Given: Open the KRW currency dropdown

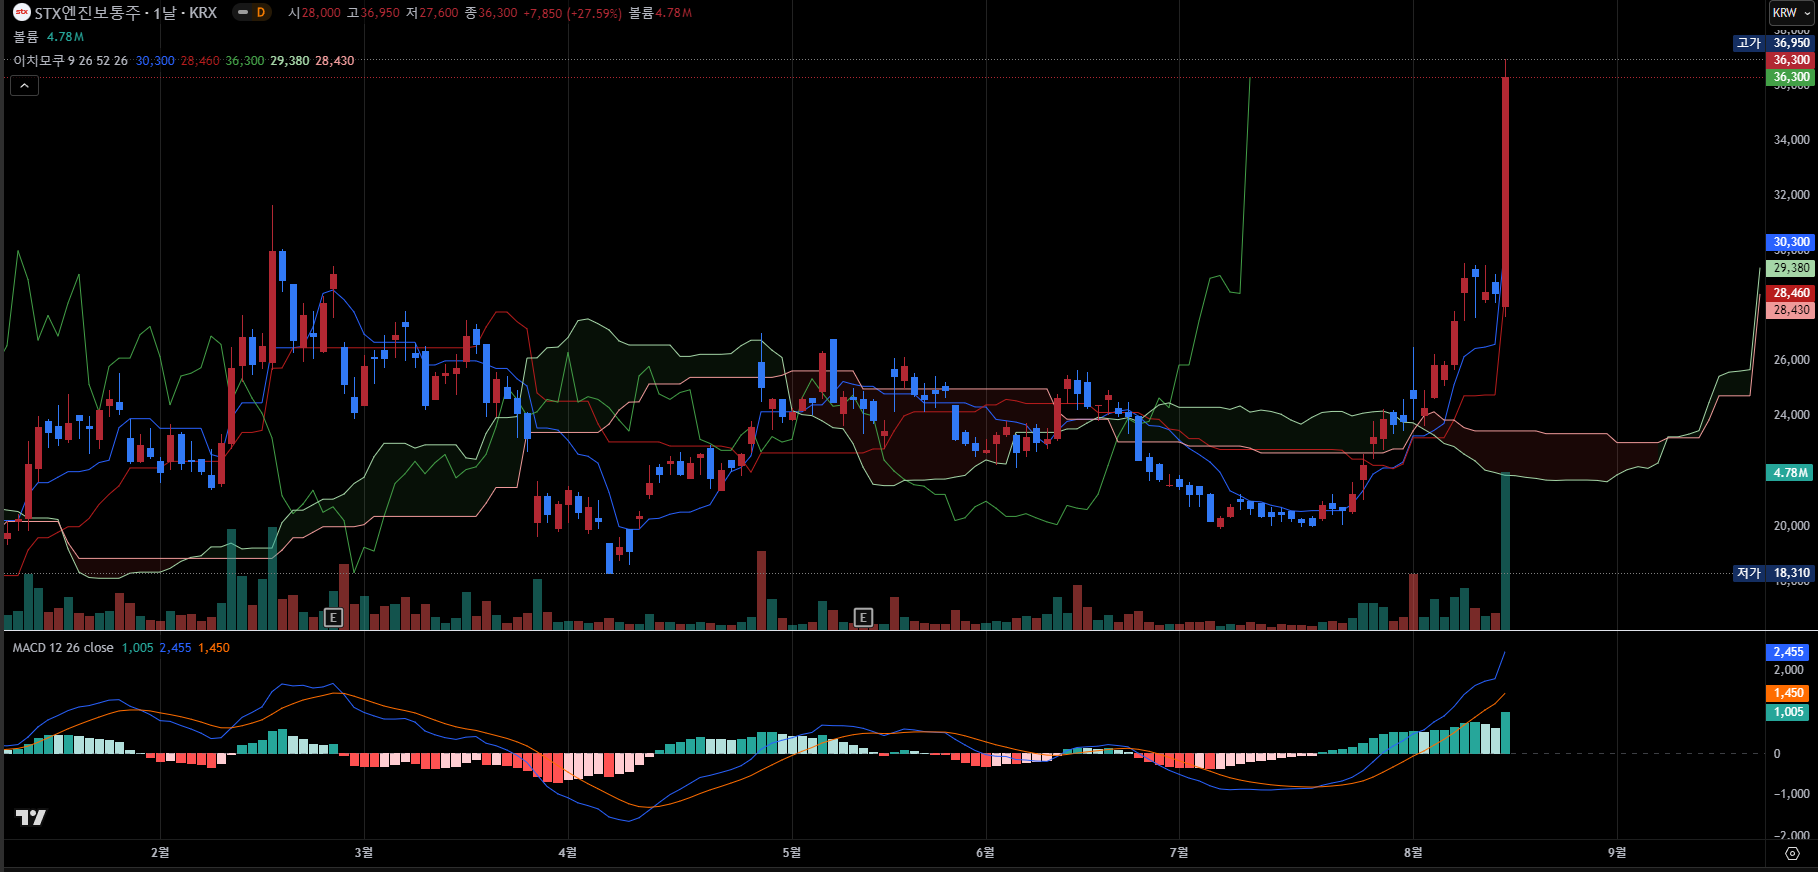Looking at the screenshot, I should click(1791, 13).
